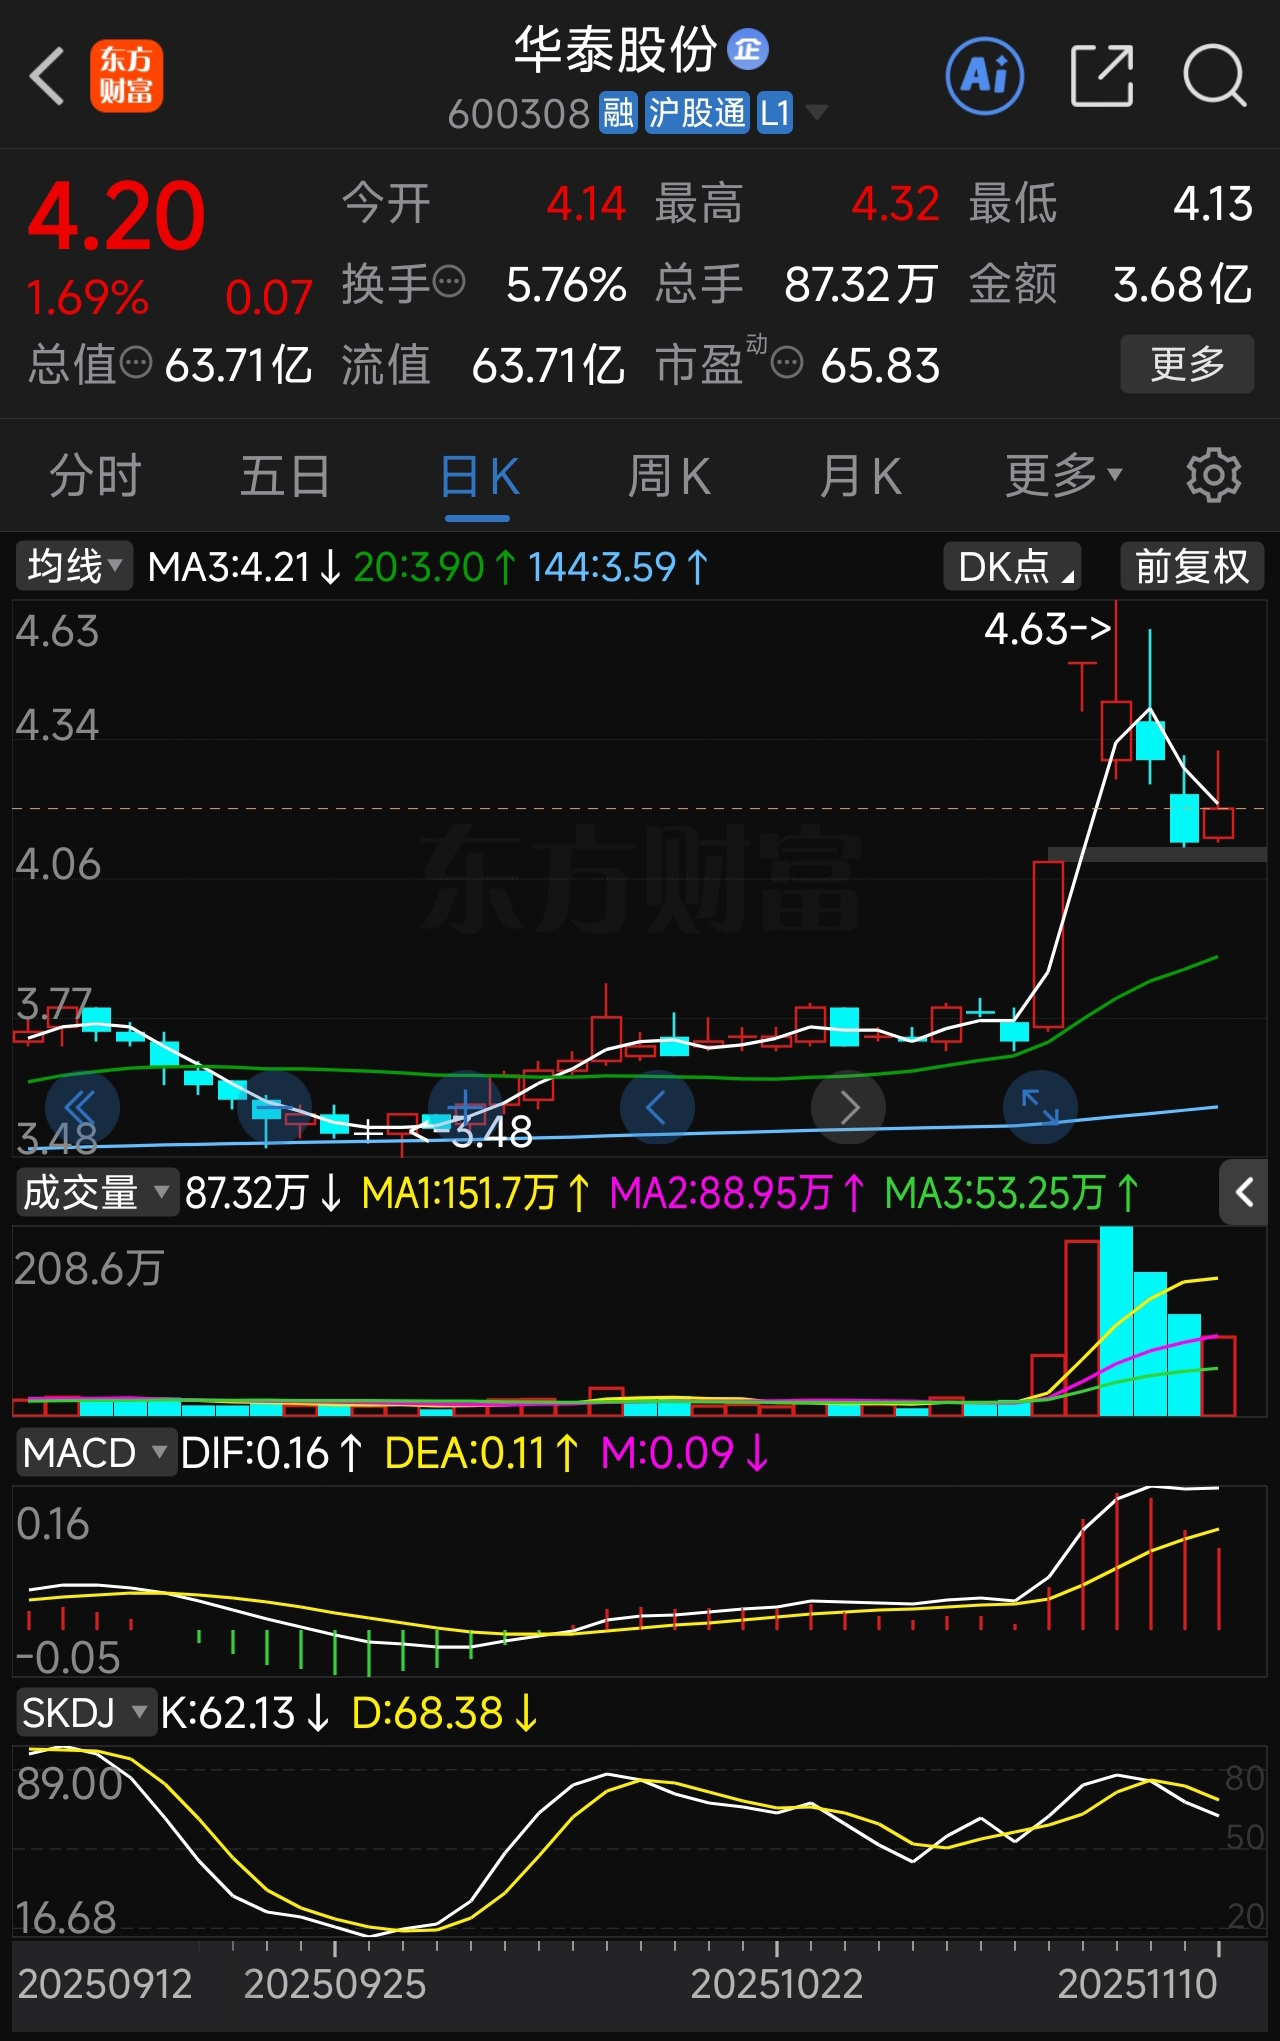Tap the 沪股通 badge

click(697, 113)
